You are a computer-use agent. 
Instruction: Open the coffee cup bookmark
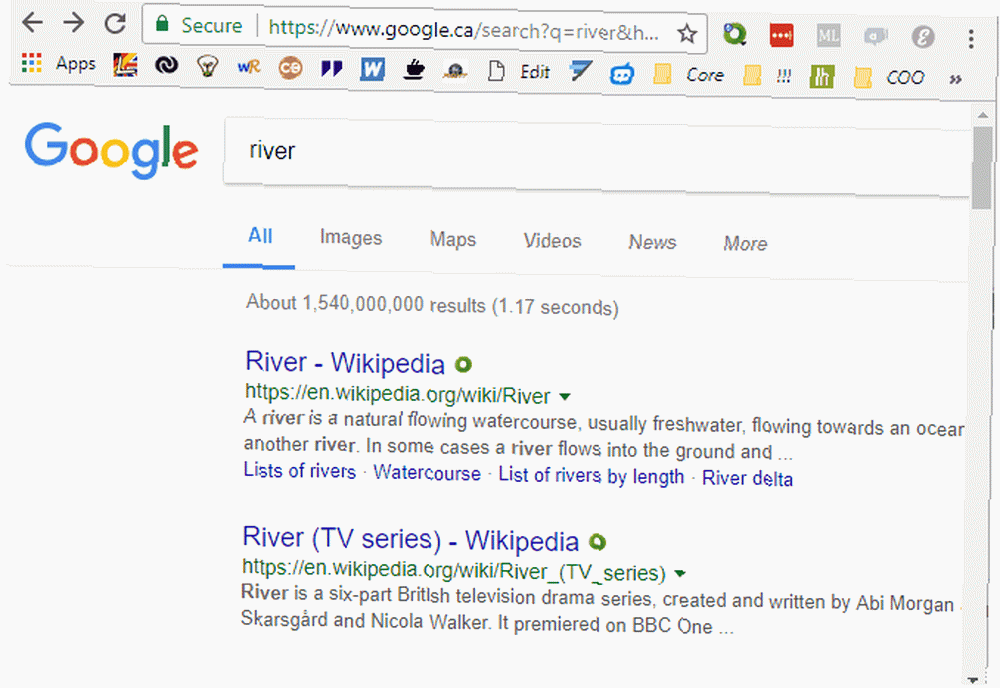pyautogui.click(x=414, y=70)
